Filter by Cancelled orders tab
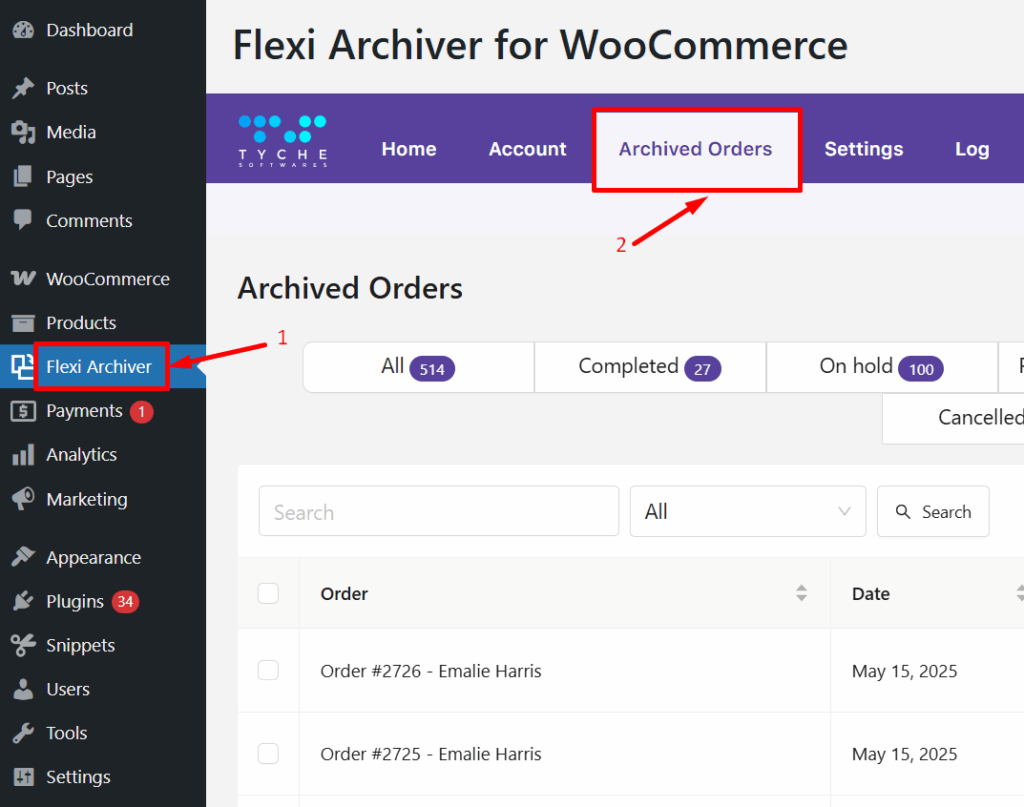The image size is (1024, 807). pos(953,418)
